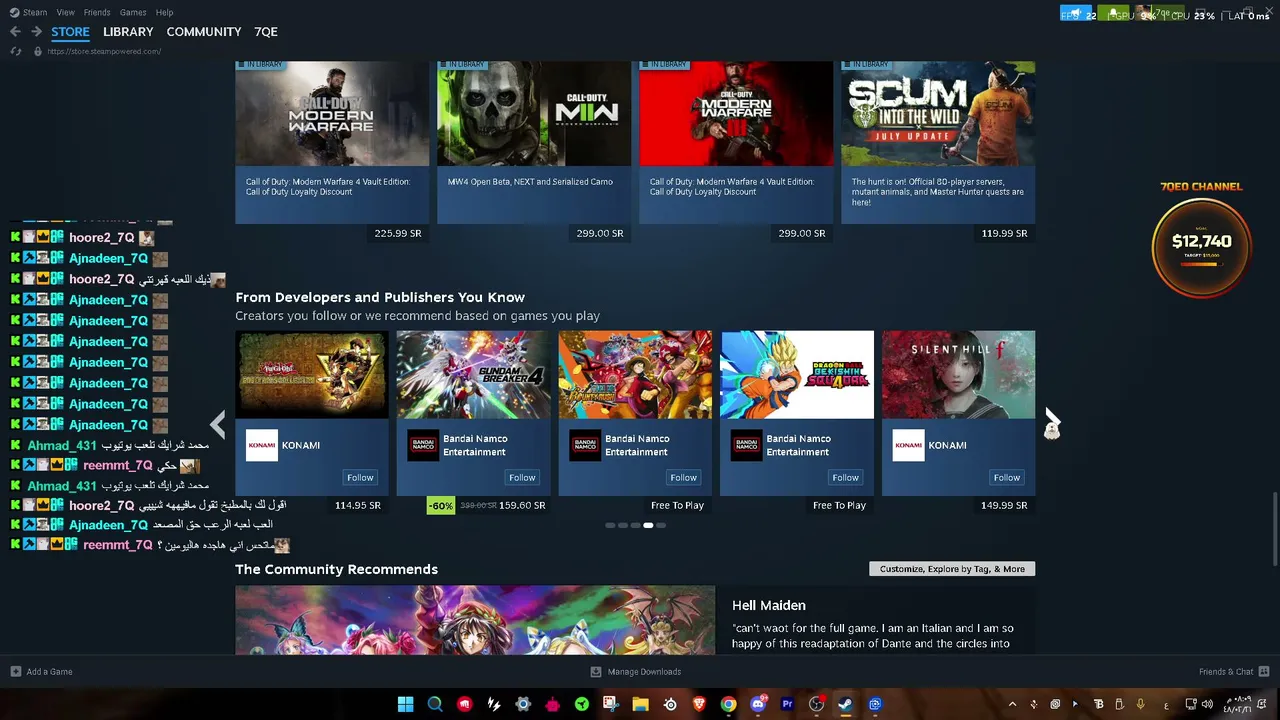The height and width of the screenshot is (720, 1280).
Task: Open the Windows Start menu
Action: pyautogui.click(x=405, y=704)
